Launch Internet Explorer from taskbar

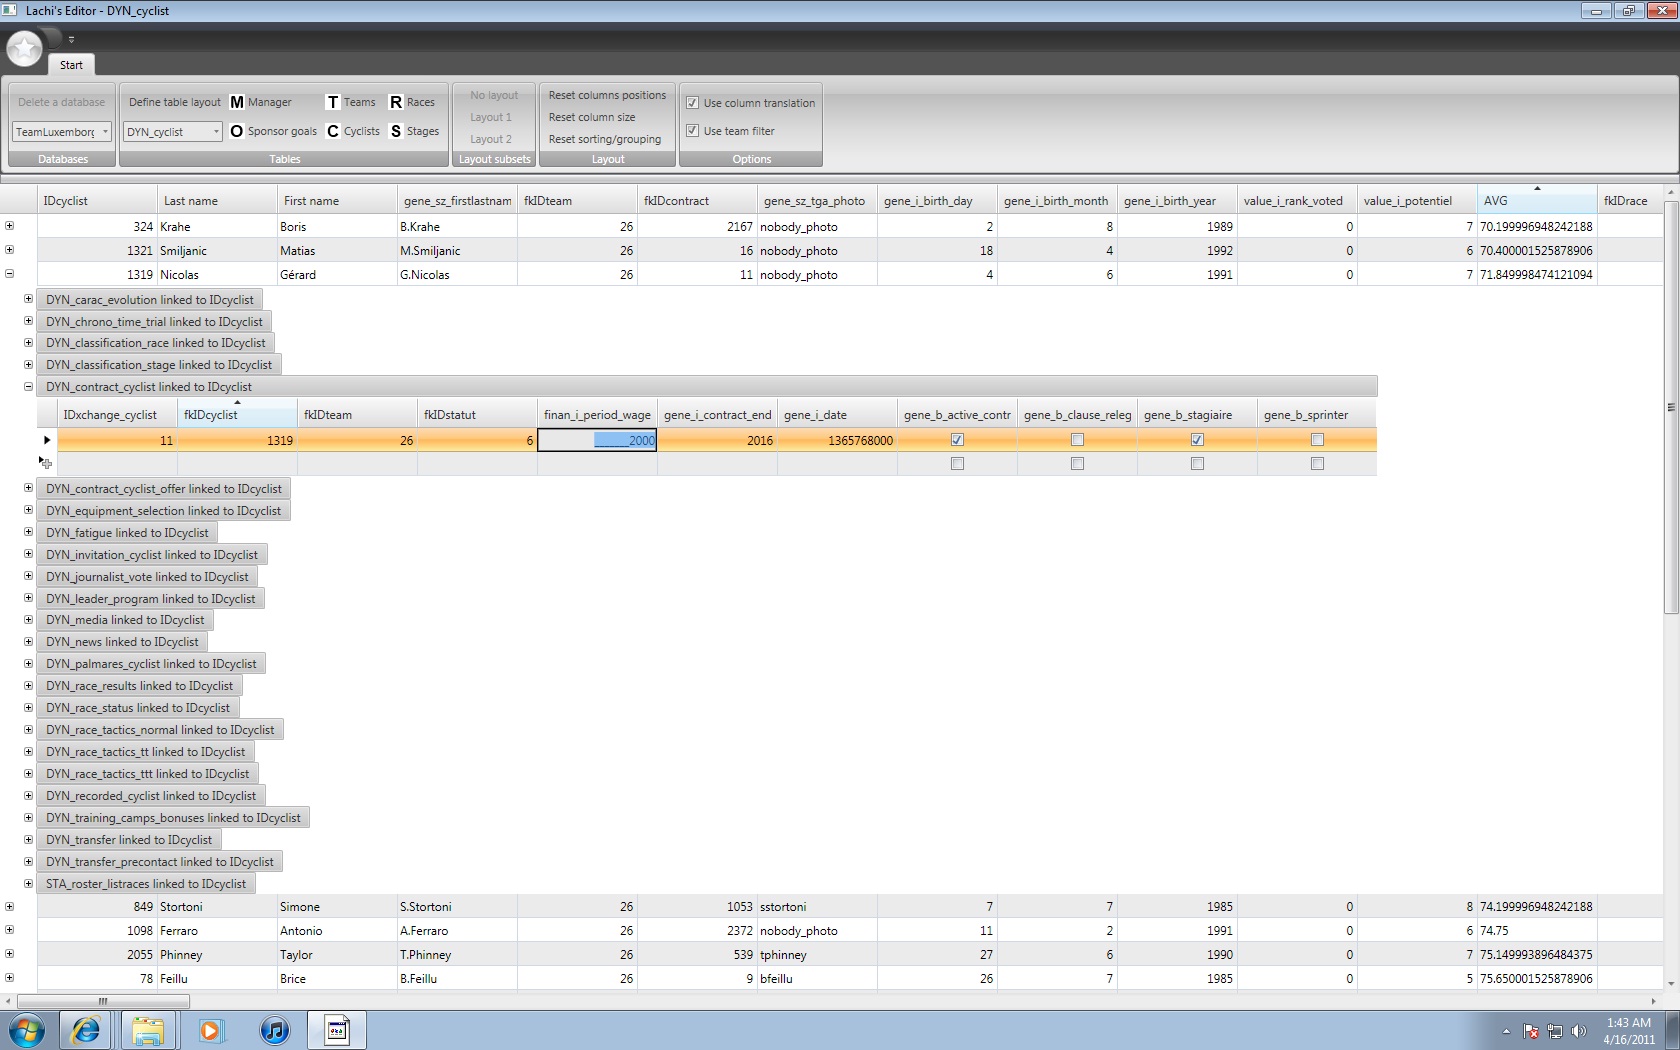[x=86, y=1030]
